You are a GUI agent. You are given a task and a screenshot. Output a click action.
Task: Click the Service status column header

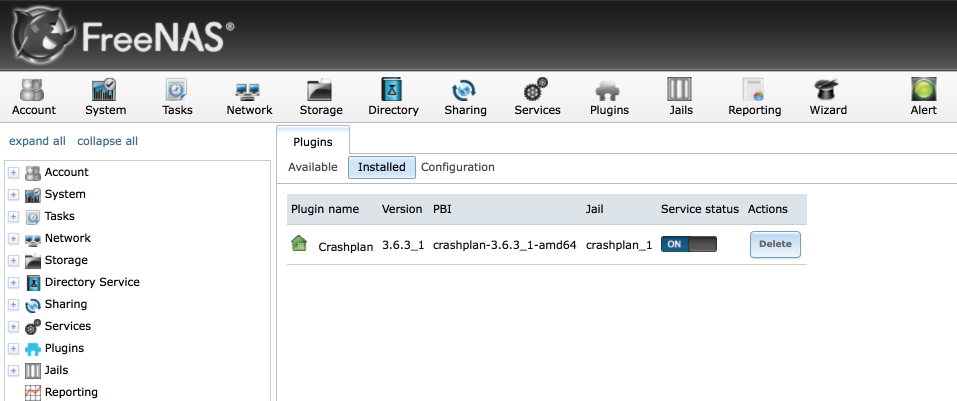point(699,209)
